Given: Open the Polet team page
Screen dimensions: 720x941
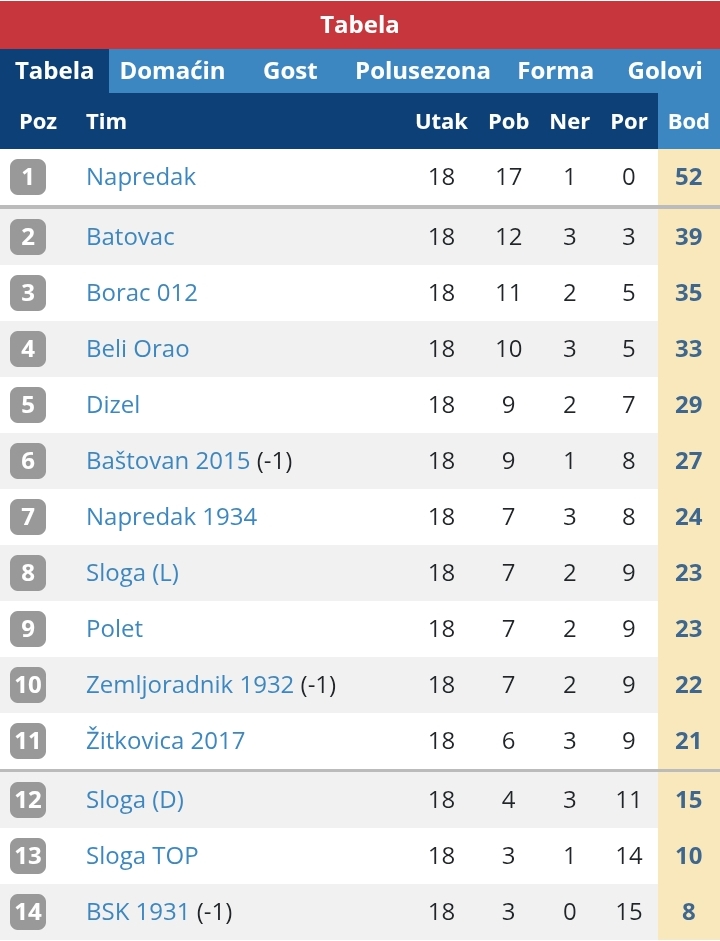Looking at the screenshot, I should point(115,629).
